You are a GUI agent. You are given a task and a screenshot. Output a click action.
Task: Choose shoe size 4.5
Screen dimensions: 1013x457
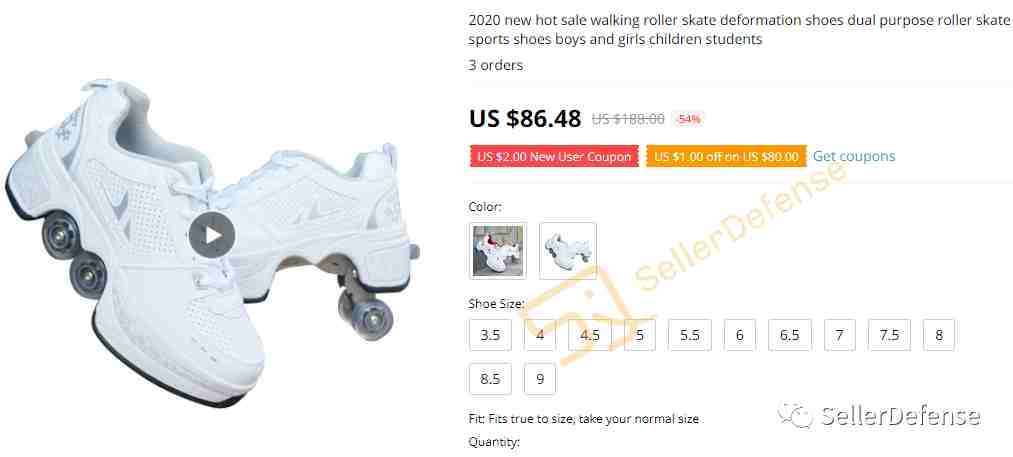(x=590, y=335)
